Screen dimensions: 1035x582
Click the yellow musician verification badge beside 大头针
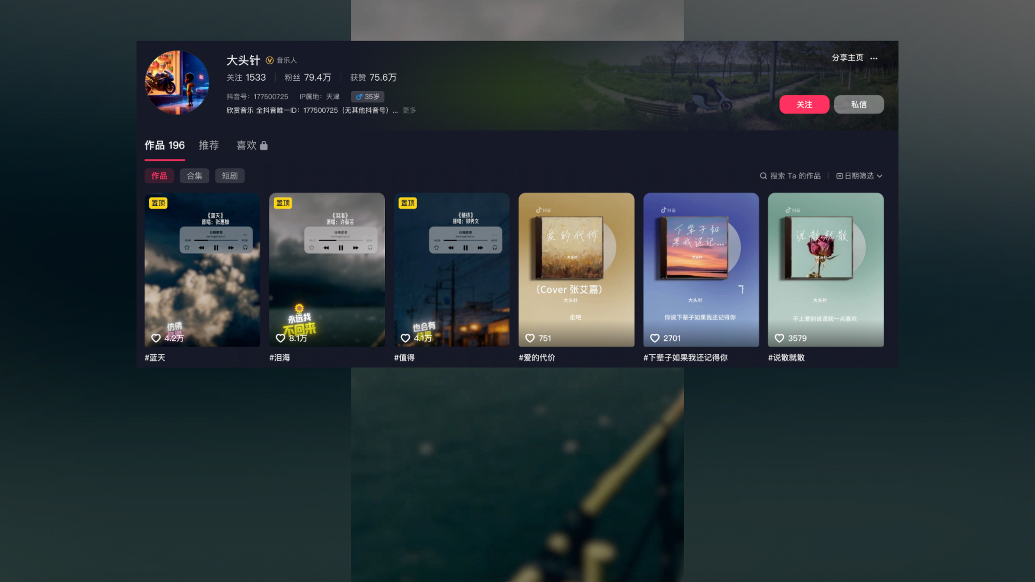[x=269, y=60]
